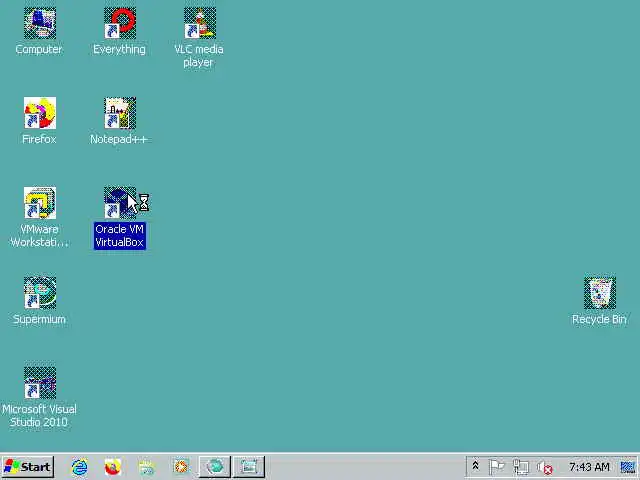640x480 pixels.
Task: Click the Recycle Bin label text
Action: click(599, 319)
